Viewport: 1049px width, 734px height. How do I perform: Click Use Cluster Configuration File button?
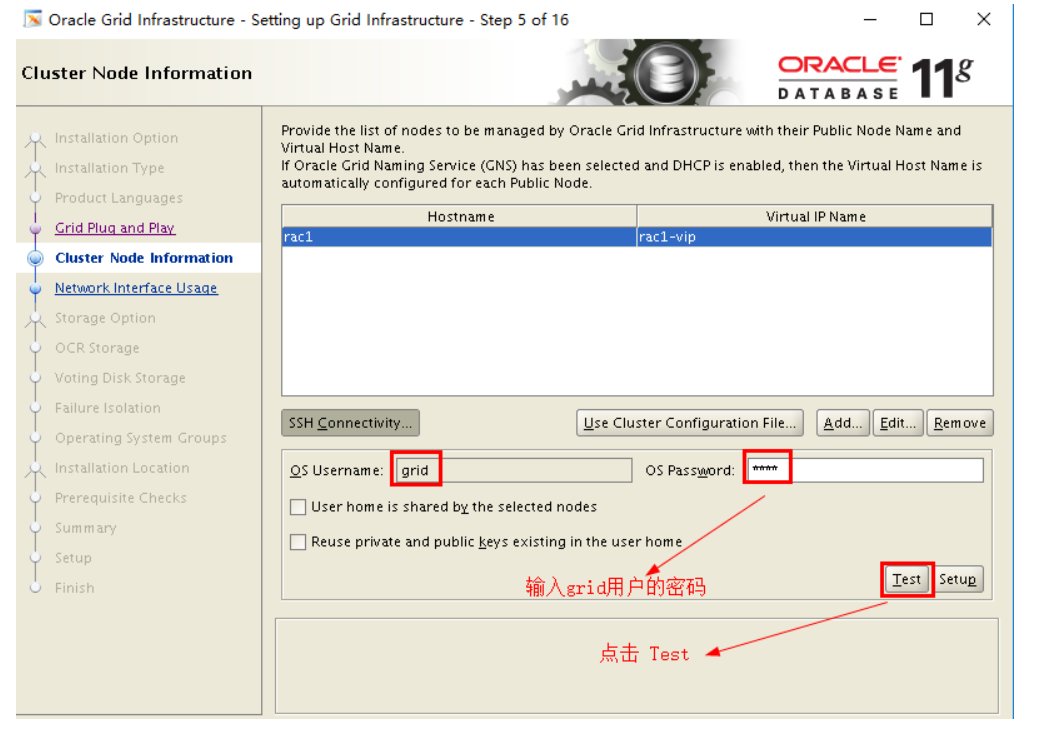pyautogui.click(x=690, y=423)
